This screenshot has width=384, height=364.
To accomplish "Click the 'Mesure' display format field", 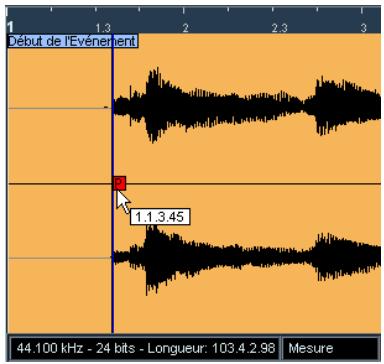I will (331, 348).
